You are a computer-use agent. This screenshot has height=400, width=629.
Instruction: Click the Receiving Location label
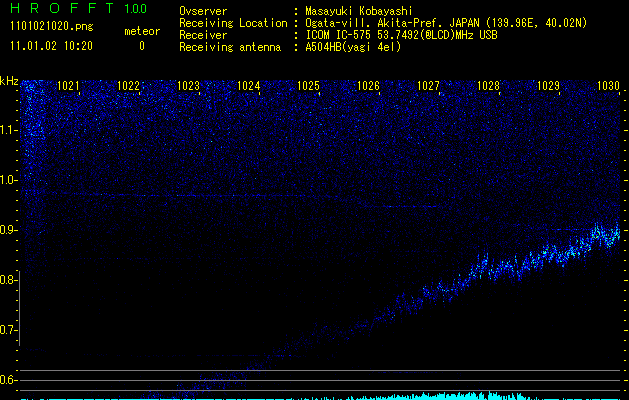point(233,23)
